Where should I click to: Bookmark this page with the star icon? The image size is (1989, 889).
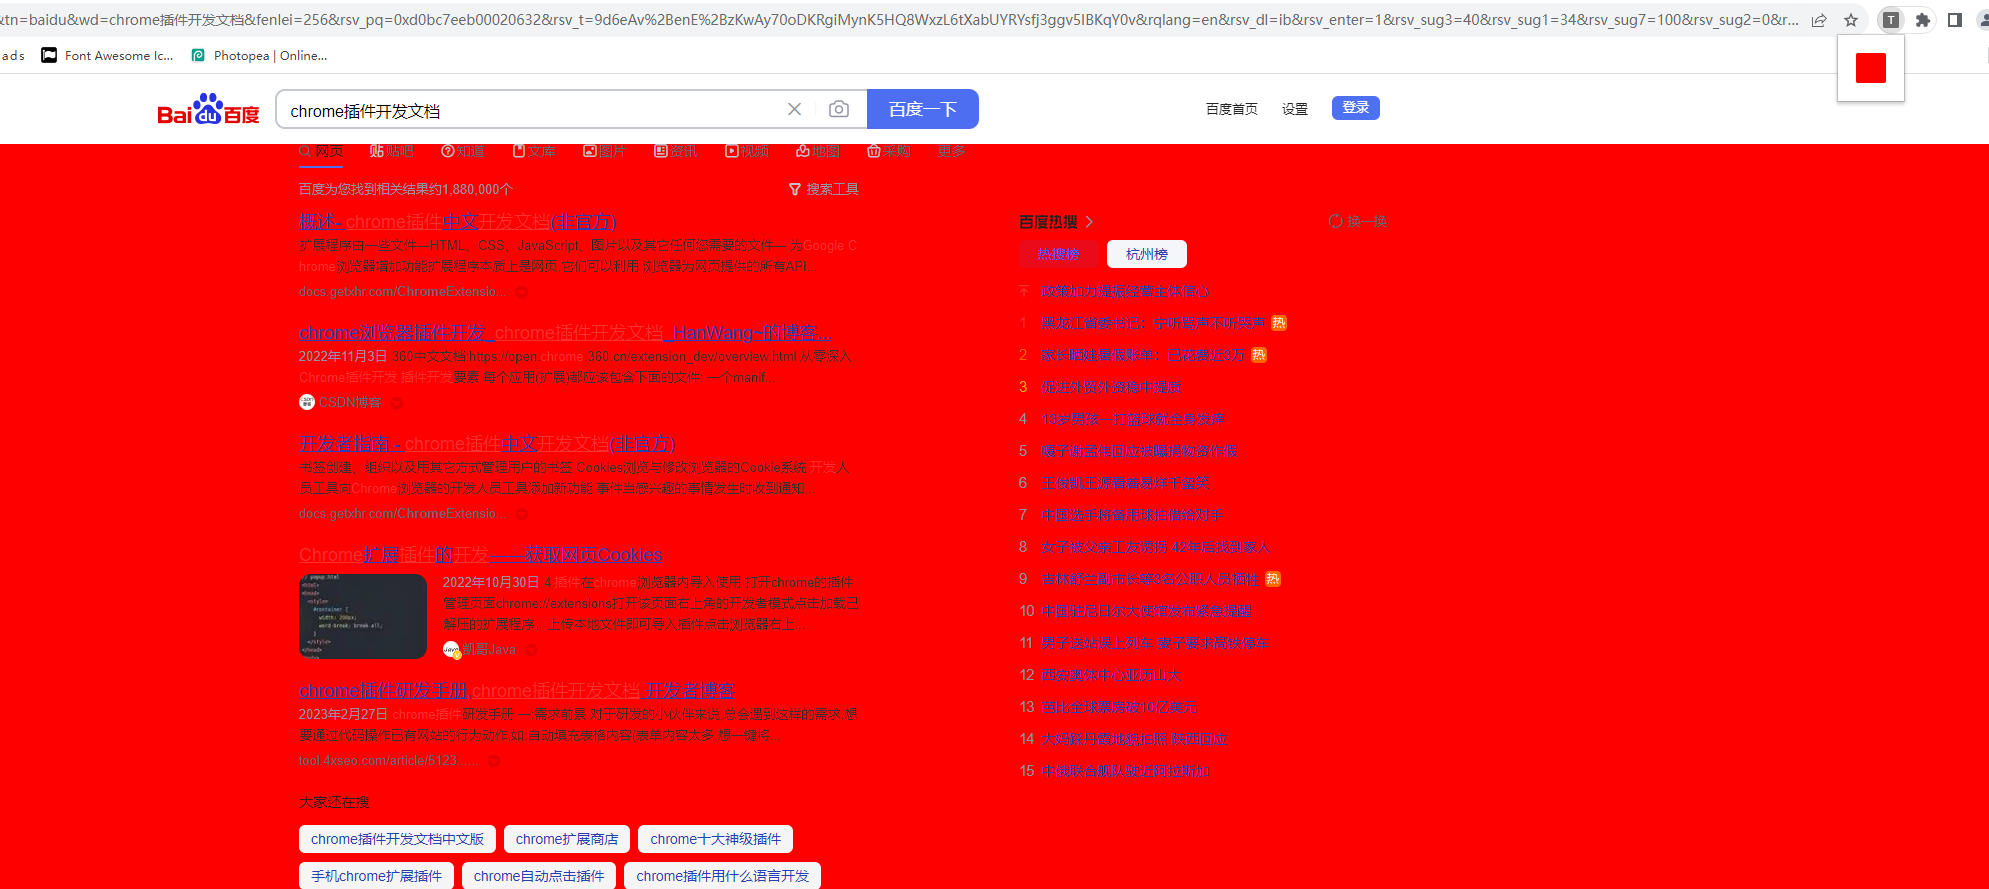[1851, 20]
